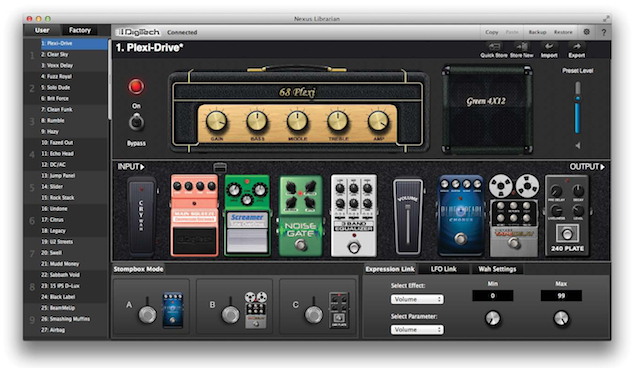Viewport: 640px width, 368px height.
Task: Open the Select Parameter dropdown
Action: [x=417, y=329]
